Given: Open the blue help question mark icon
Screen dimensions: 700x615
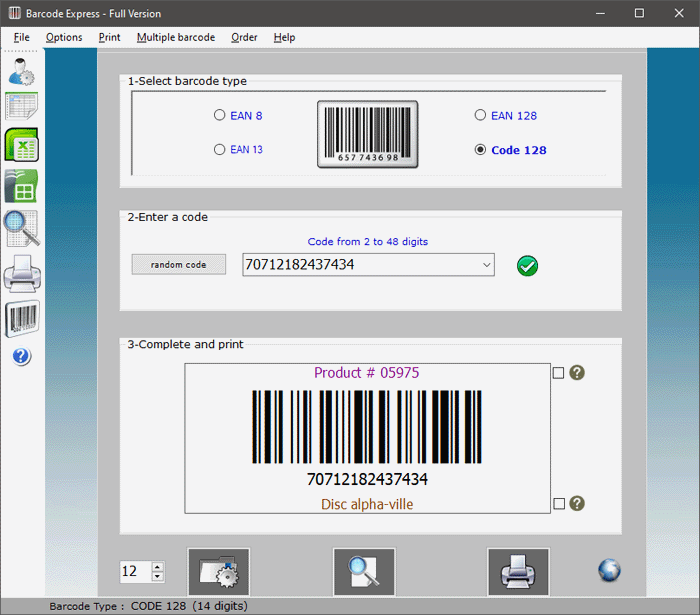Looking at the screenshot, I should coord(21,356).
